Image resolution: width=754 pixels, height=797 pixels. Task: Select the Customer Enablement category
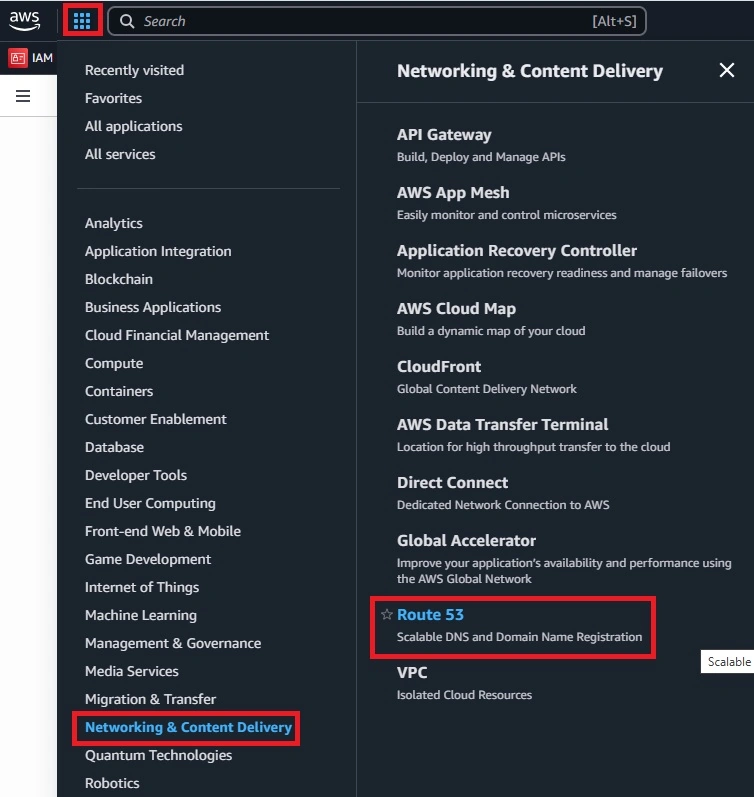click(x=156, y=419)
